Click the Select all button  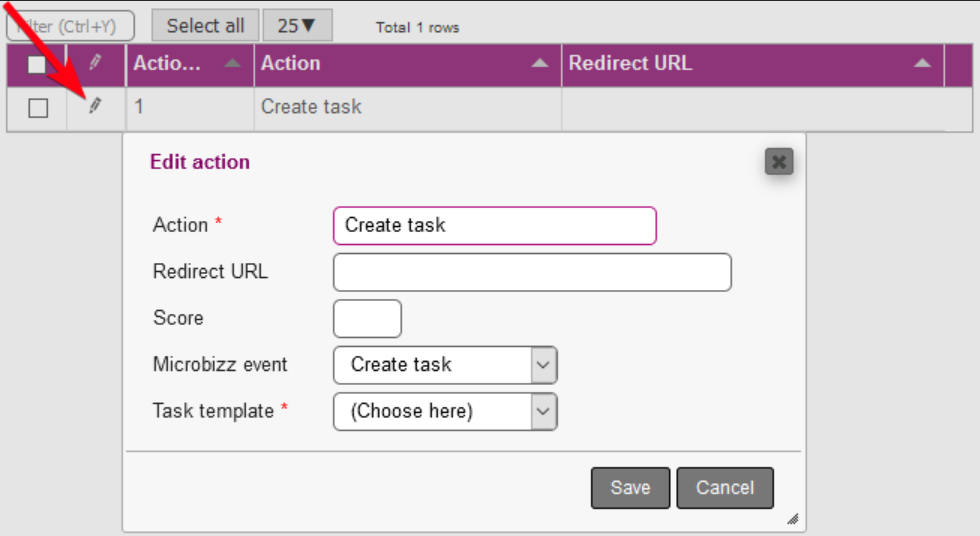205,26
